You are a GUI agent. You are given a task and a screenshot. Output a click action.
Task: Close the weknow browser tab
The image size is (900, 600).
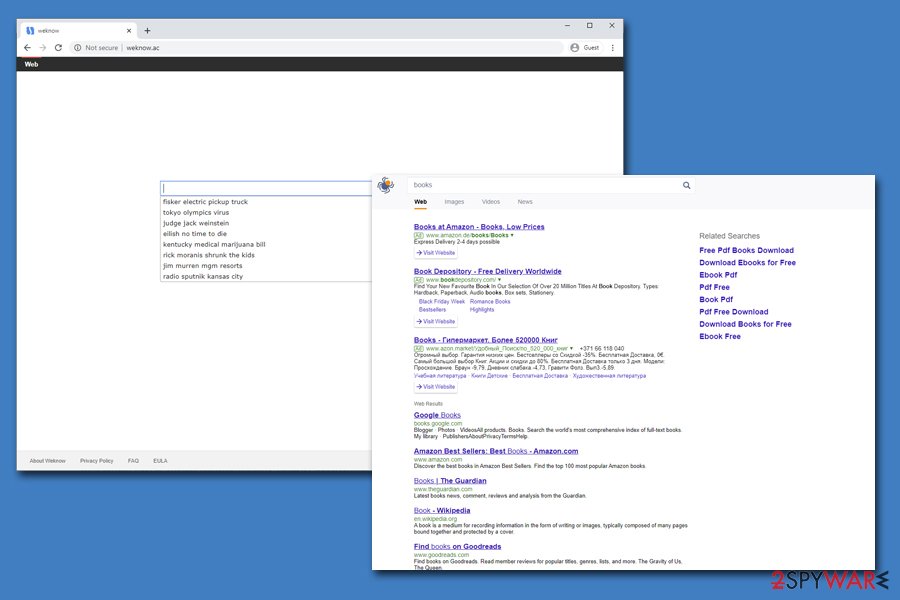[129, 30]
